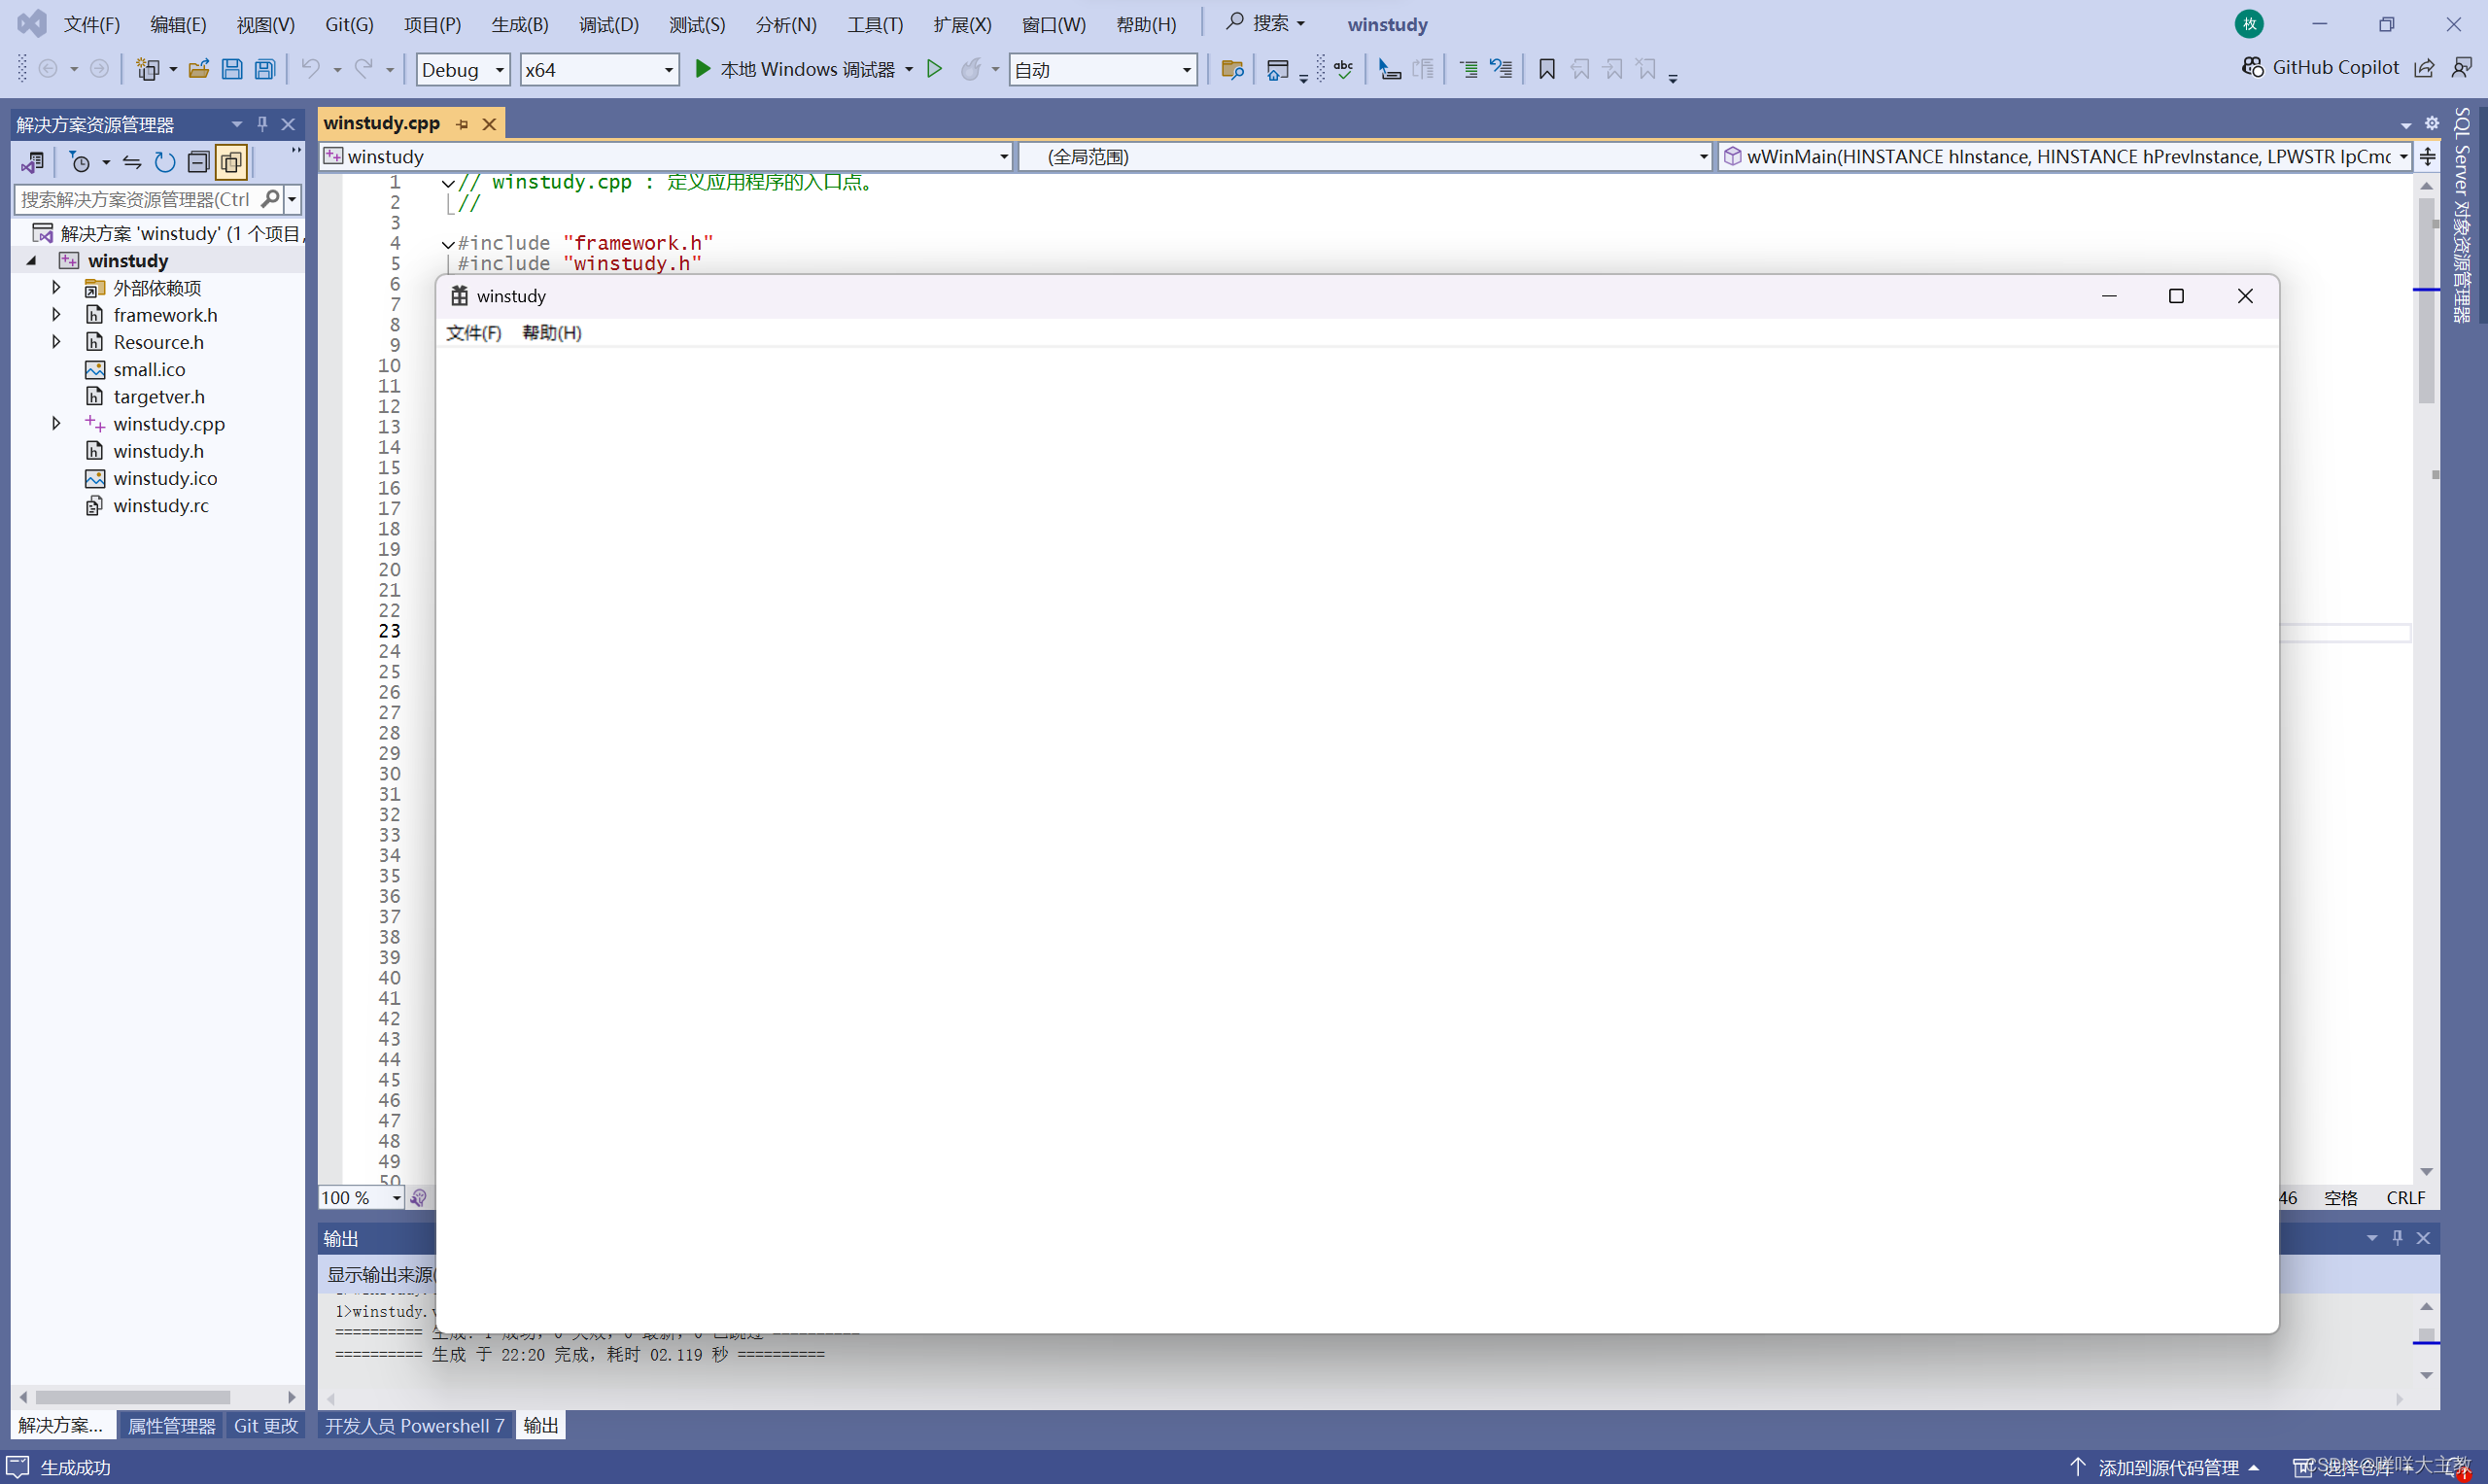Screen dimensions: 2488x1484
Task: Start without debugging using hollow play icon
Action: [934, 69]
